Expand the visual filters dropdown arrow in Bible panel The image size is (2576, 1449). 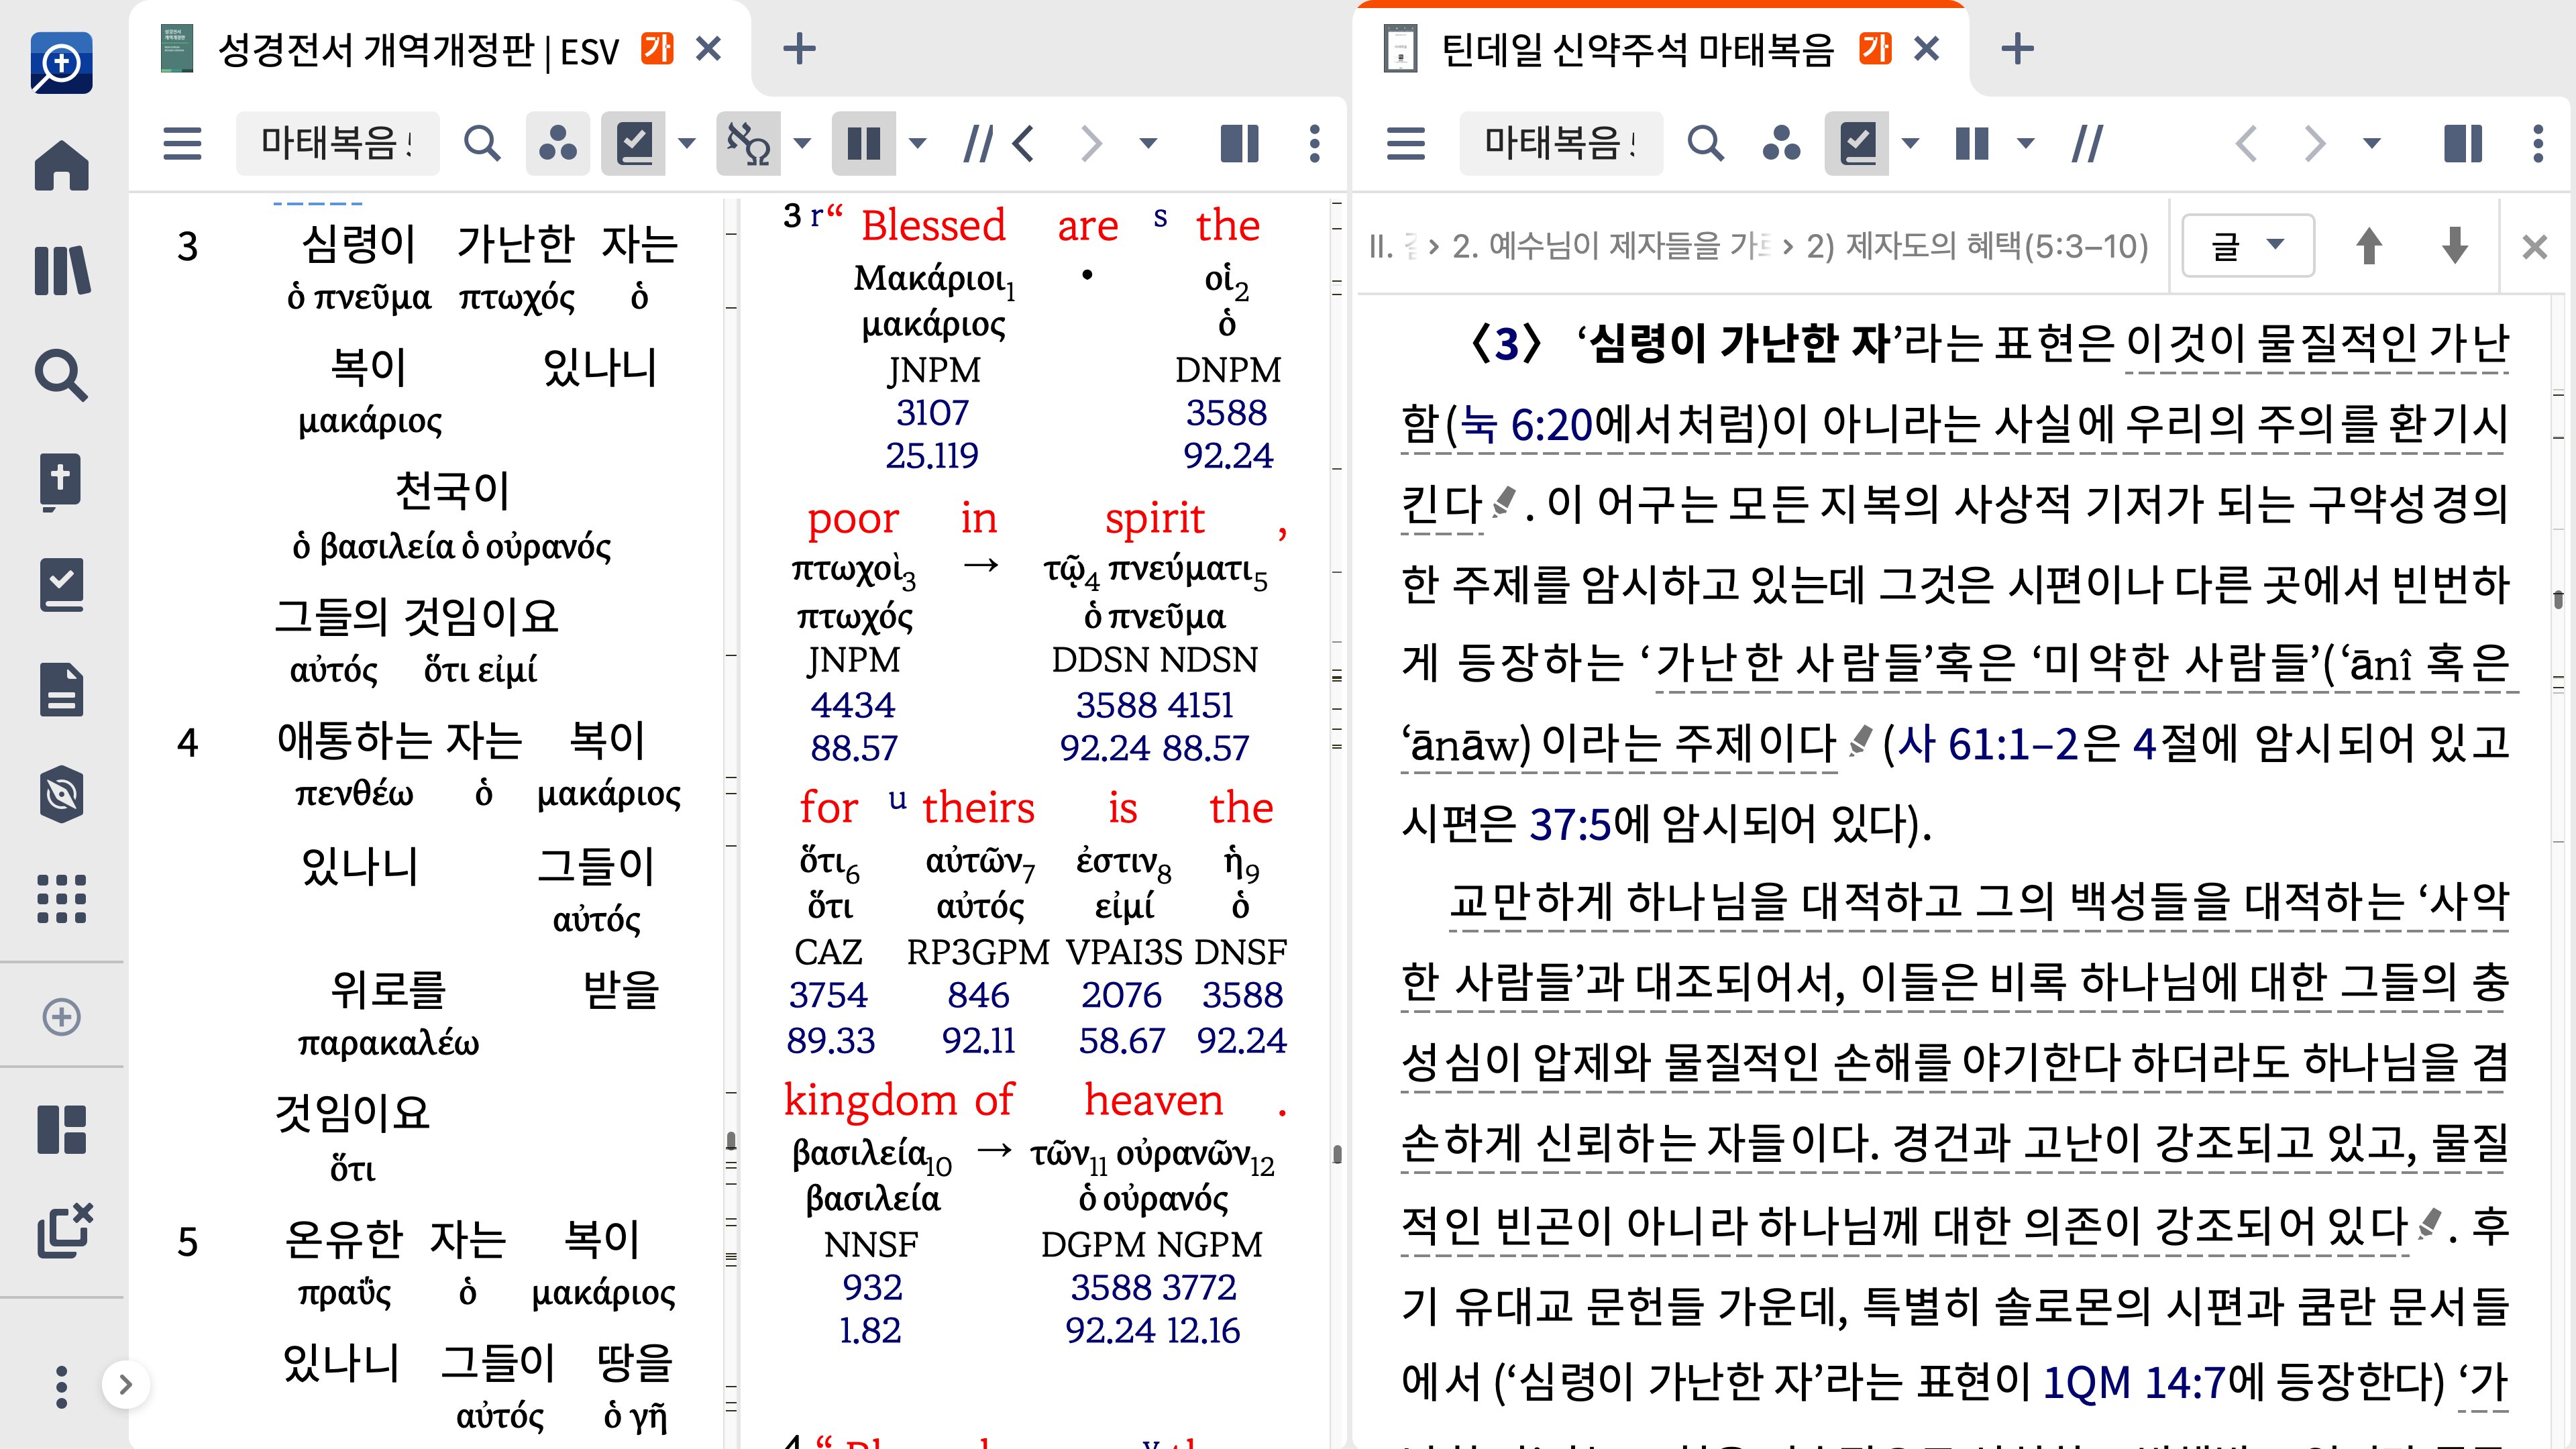(687, 144)
